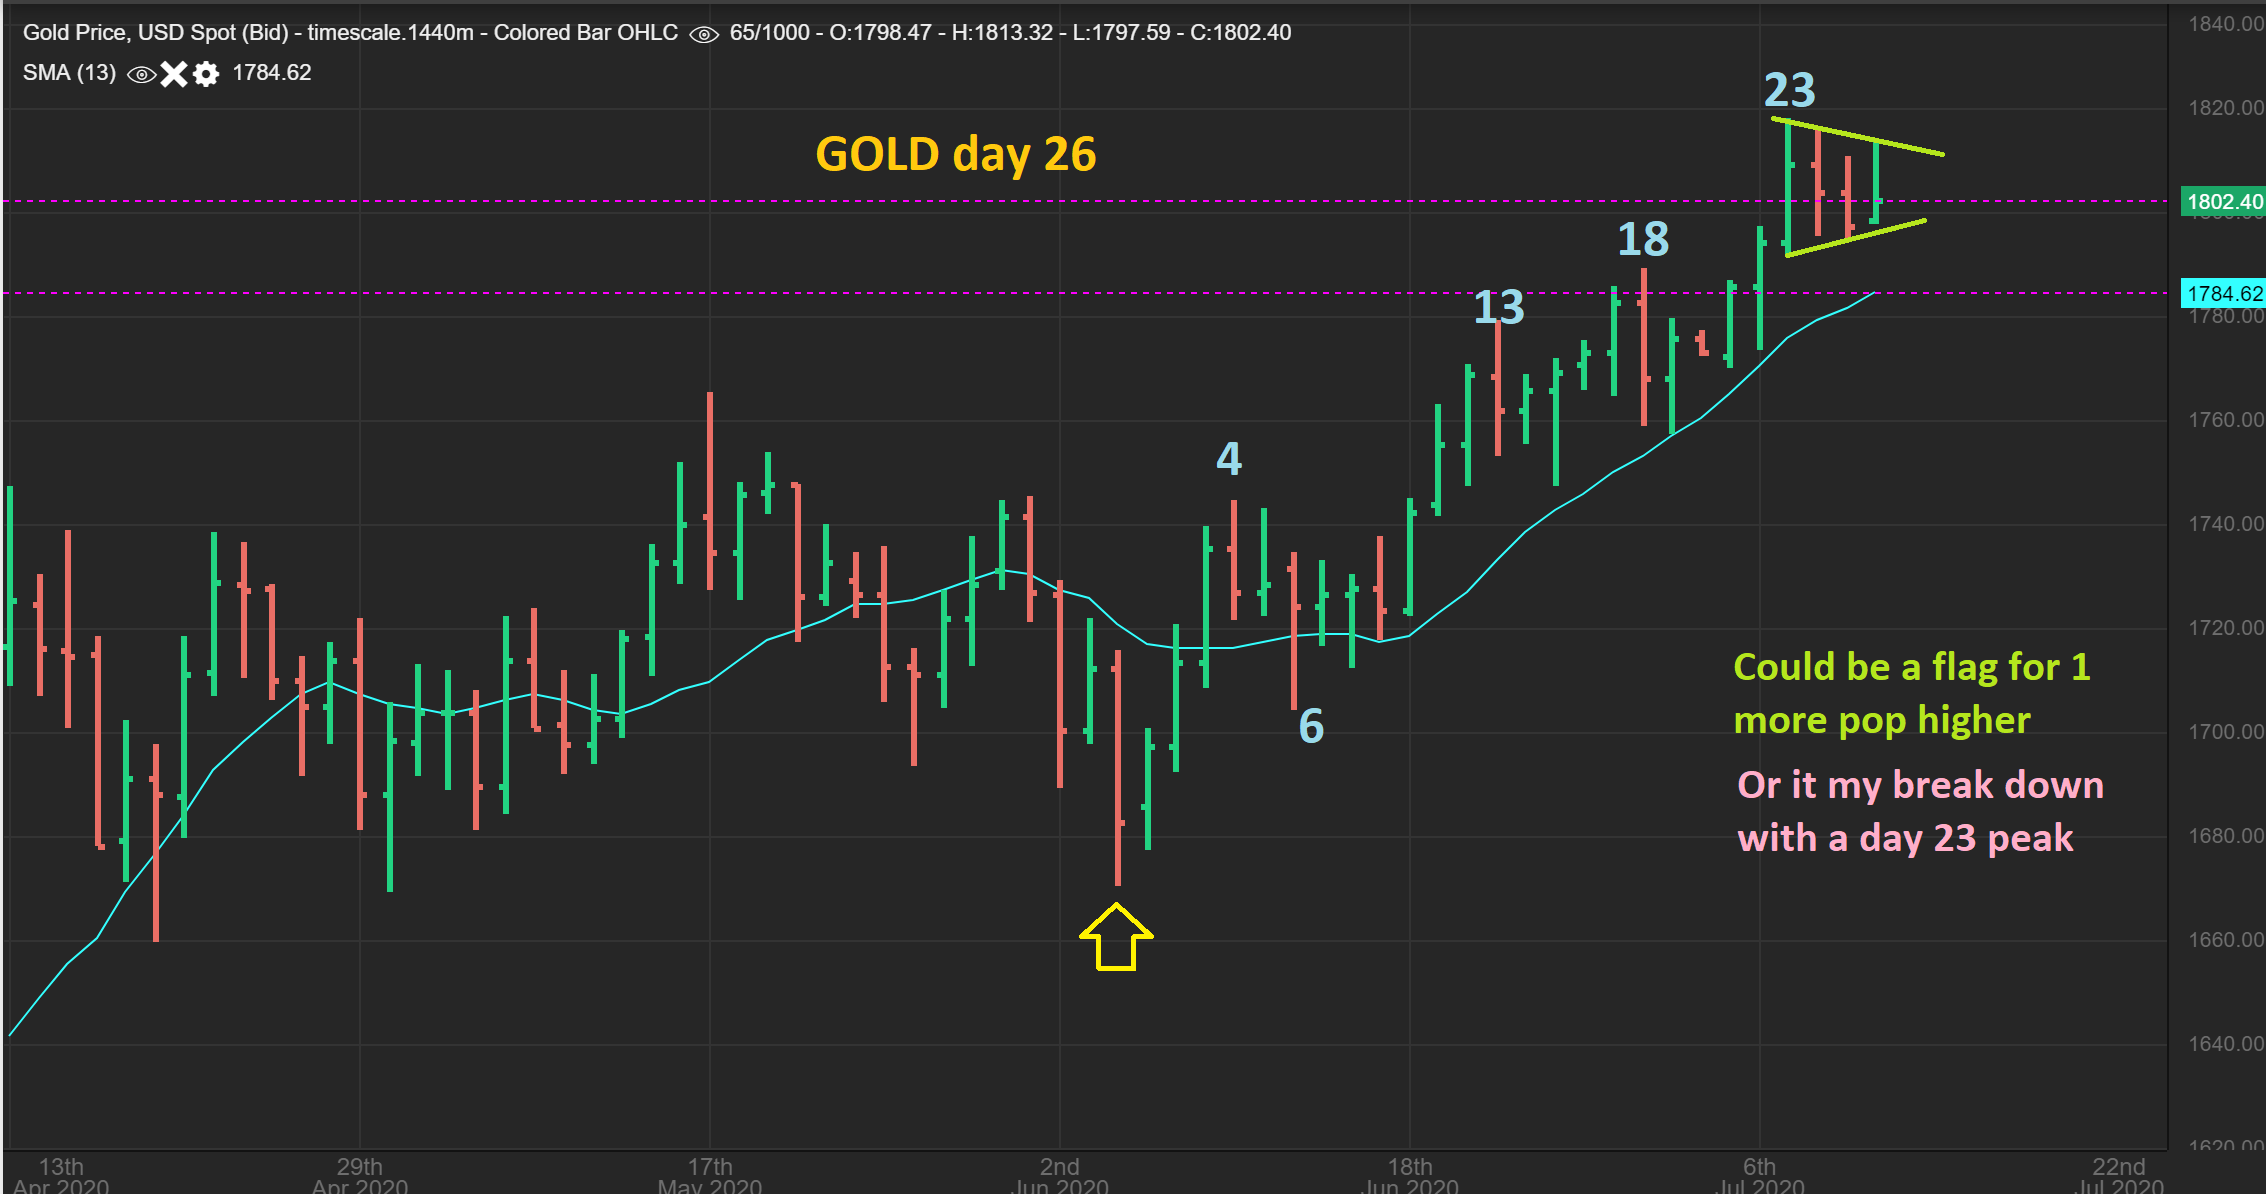This screenshot has width=2266, height=1194.
Task: Click the number 18 cycle label
Action: coord(1643,240)
